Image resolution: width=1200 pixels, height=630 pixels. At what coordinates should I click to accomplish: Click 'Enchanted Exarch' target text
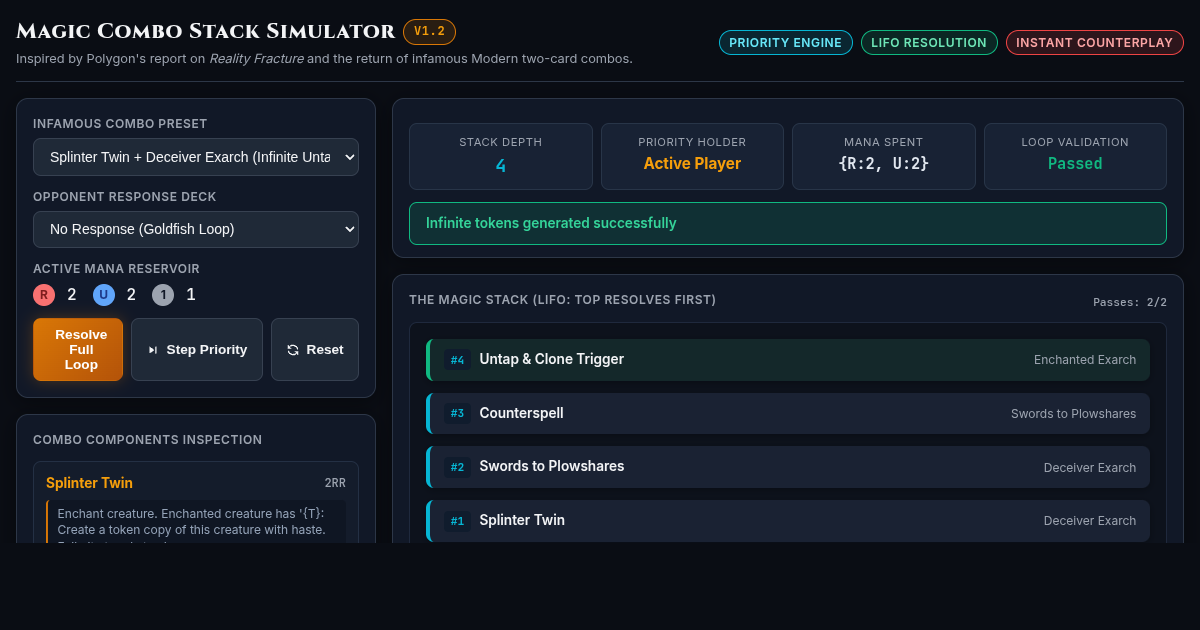pos(1085,360)
